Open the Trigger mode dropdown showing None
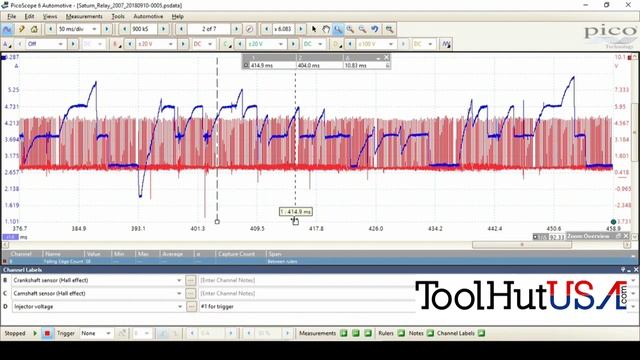This screenshot has height=360, width=640. click(x=96, y=333)
